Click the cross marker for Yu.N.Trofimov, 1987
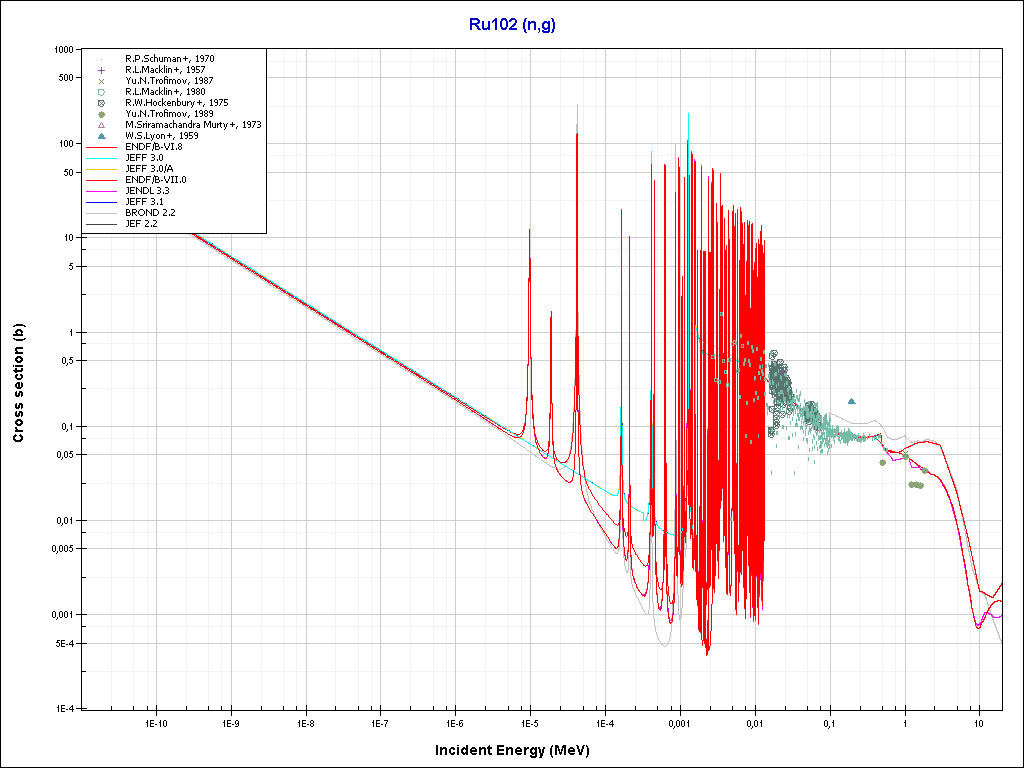 point(101,81)
